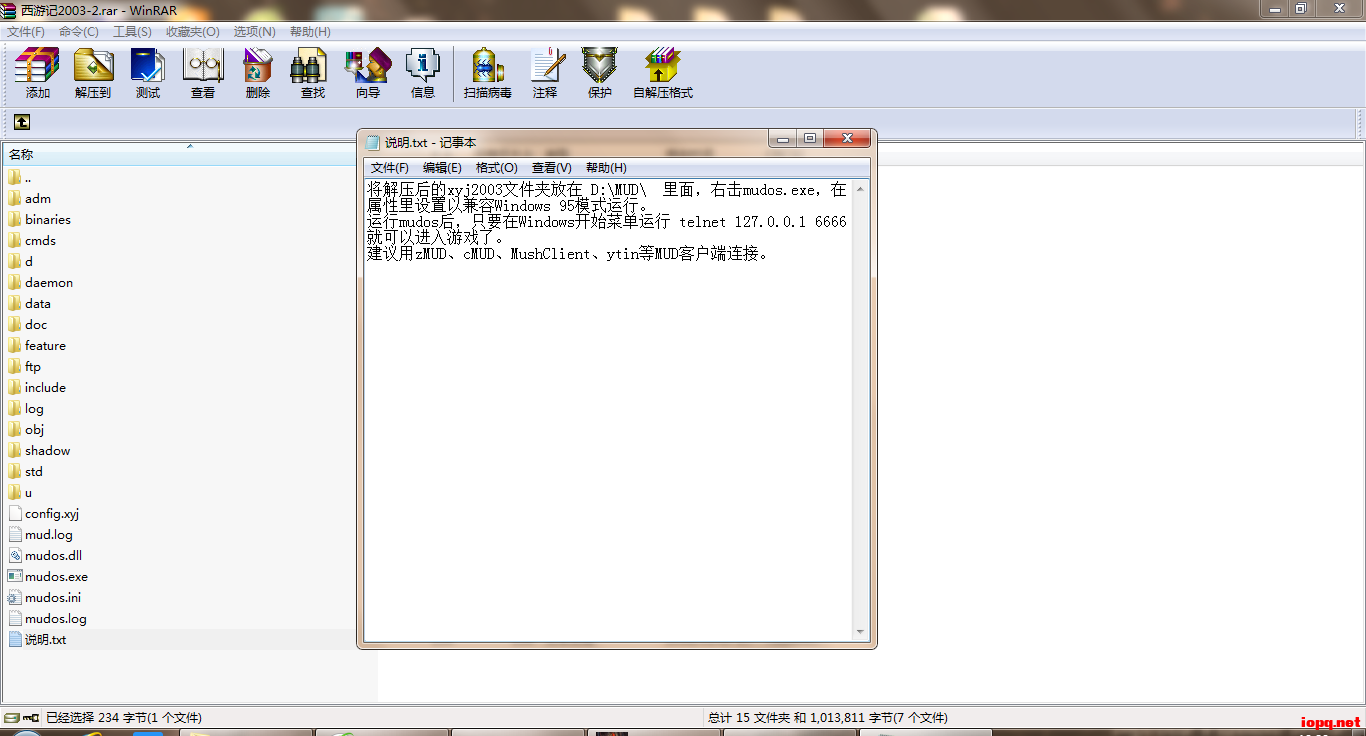Sort file list by 名称 column header
Image resolution: width=1366 pixels, height=736 pixels.
22,155
